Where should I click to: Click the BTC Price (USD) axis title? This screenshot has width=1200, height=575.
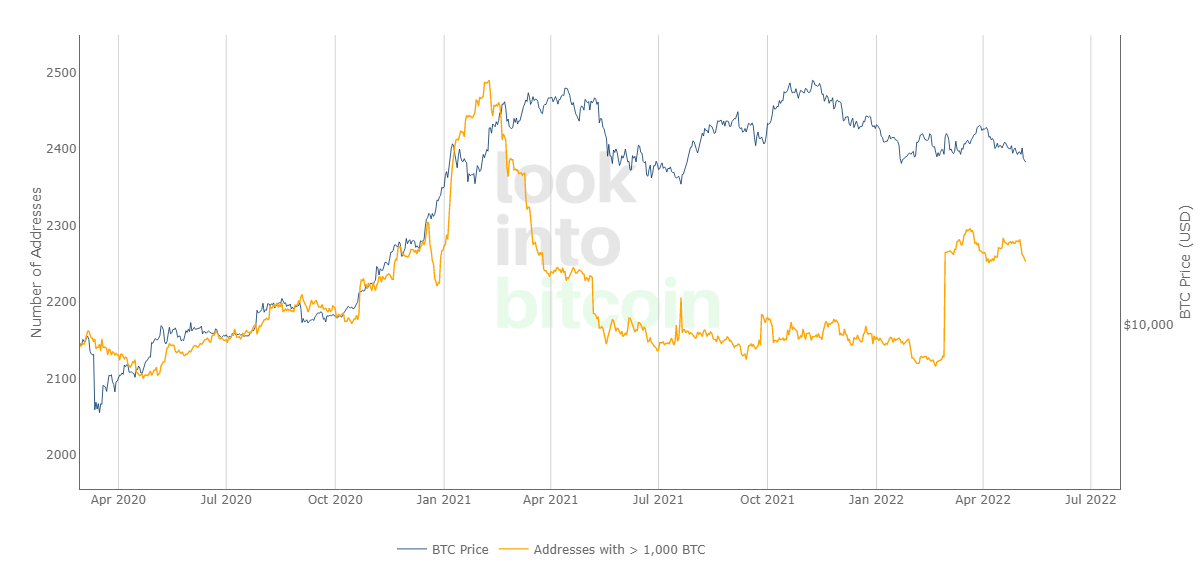point(1185,262)
